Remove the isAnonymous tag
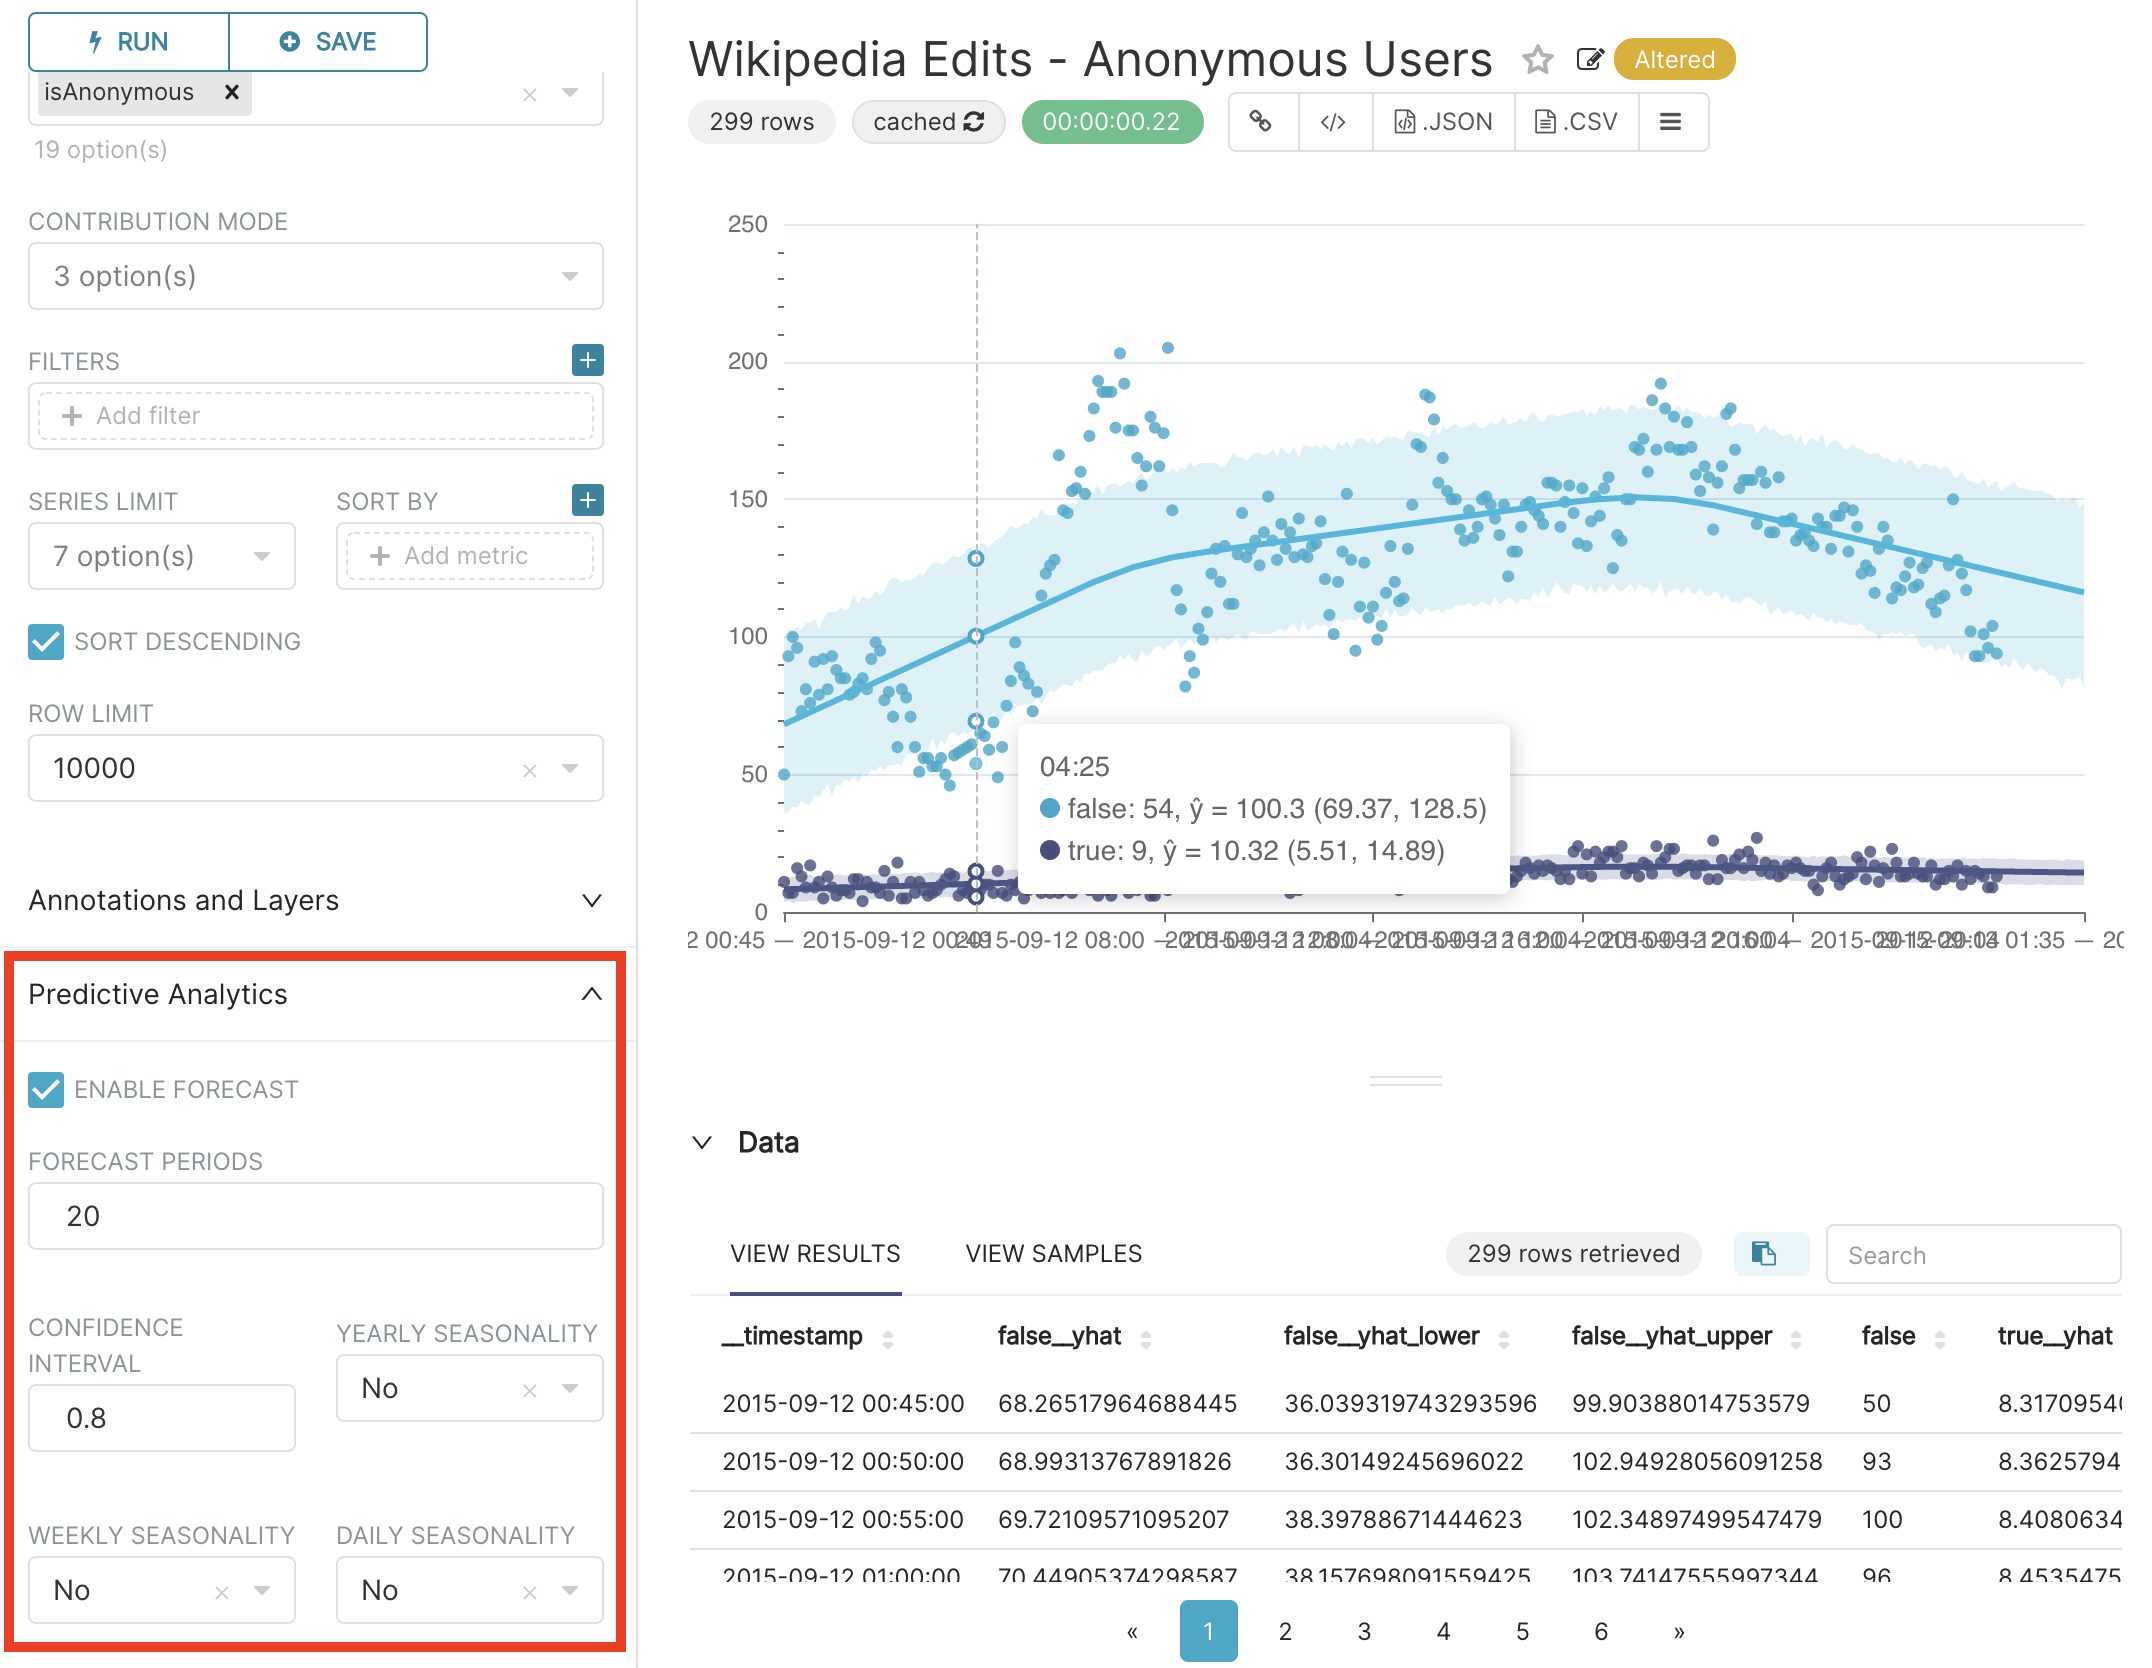The width and height of the screenshot is (2152, 1668). [231, 92]
